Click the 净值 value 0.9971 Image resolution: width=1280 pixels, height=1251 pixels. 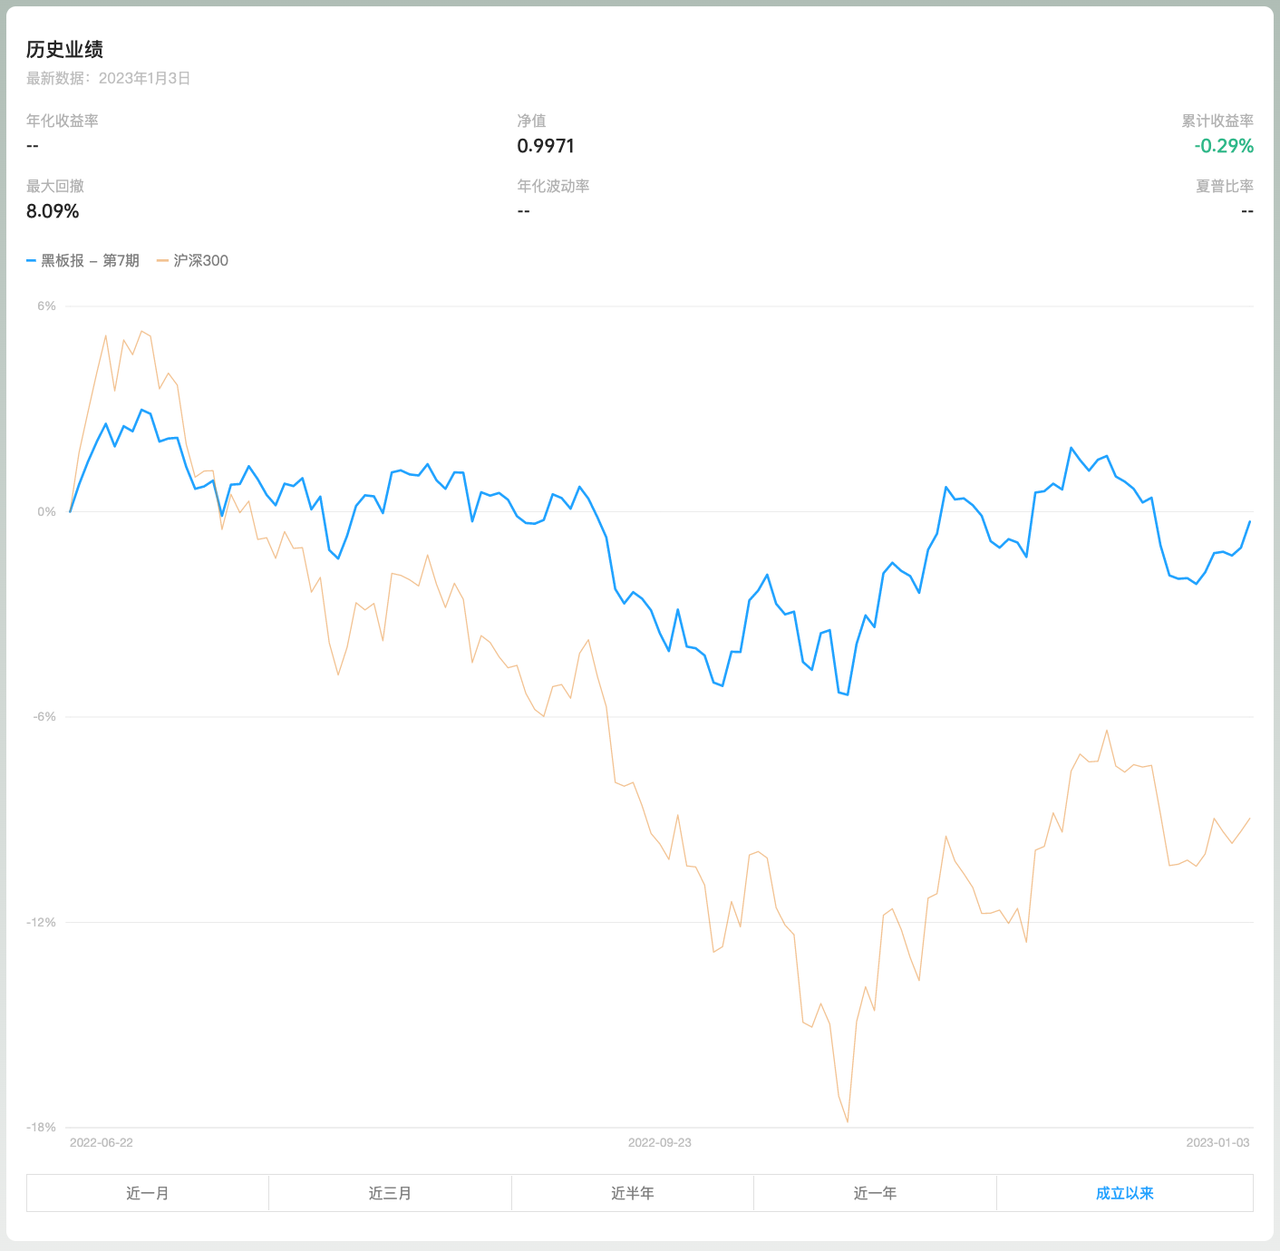[x=545, y=146]
